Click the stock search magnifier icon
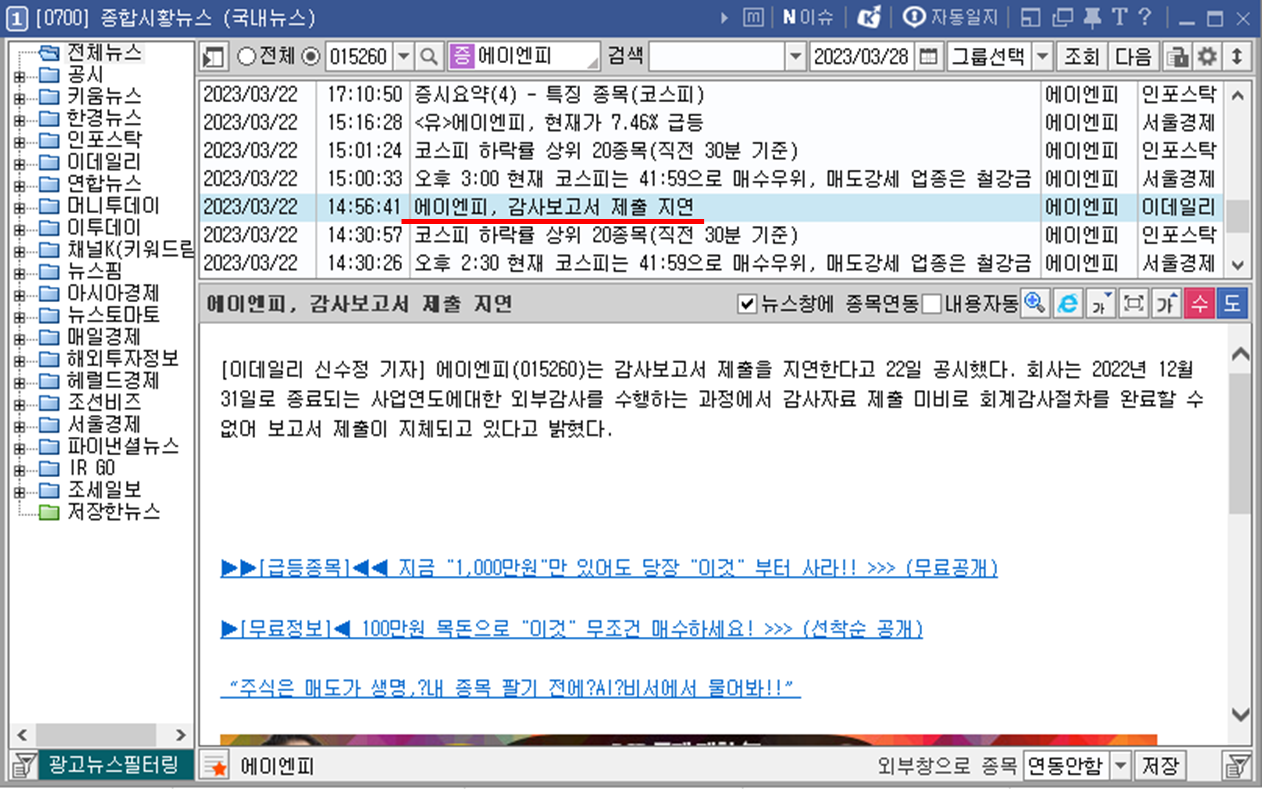The image size is (1262, 789). [429, 56]
